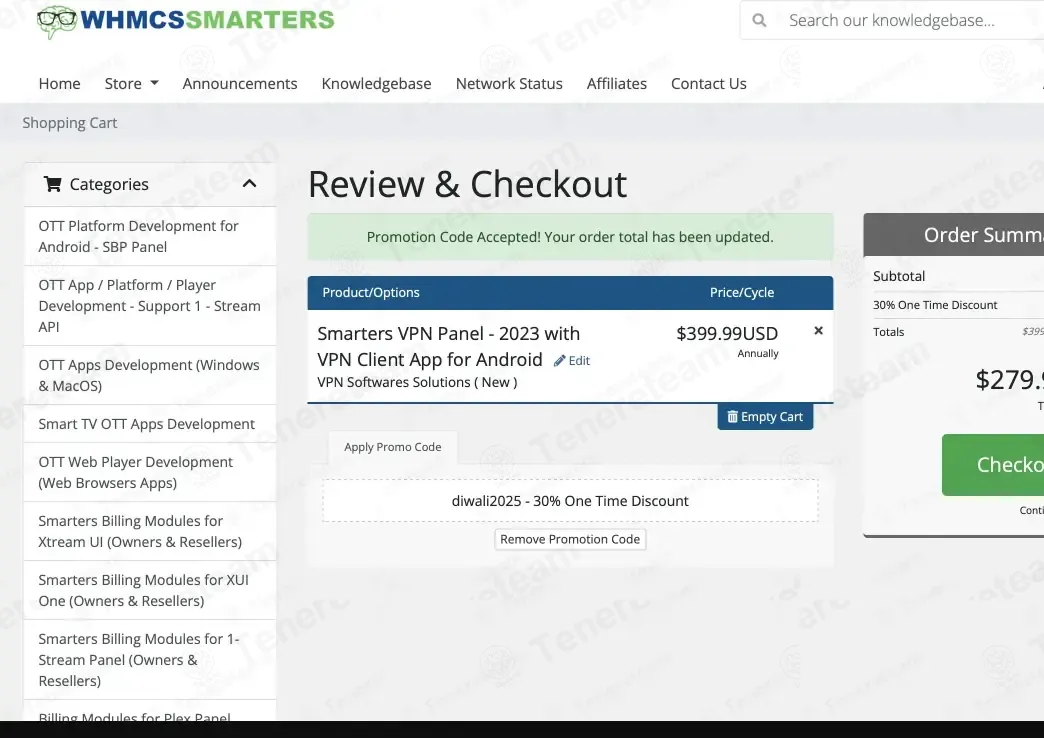Collapse the Categories panel chevron
The image size is (1044, 738).
[x=250, y=184]
